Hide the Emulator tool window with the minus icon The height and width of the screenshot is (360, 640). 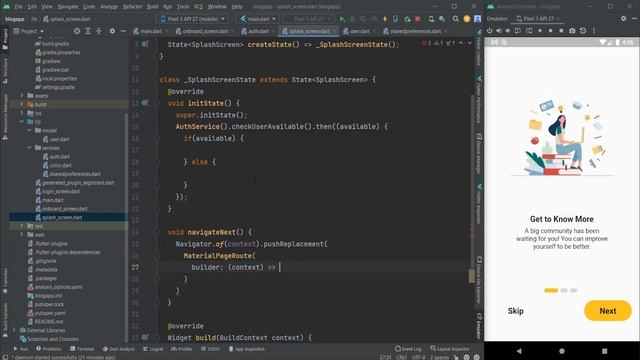(634, 19)
